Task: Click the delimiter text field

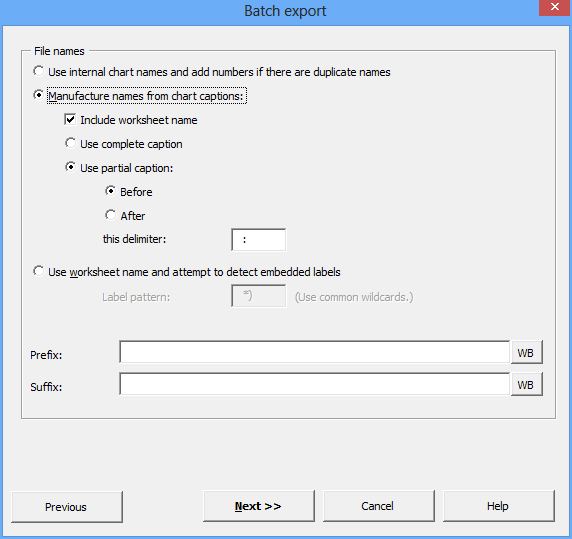Action: [259, 240]
